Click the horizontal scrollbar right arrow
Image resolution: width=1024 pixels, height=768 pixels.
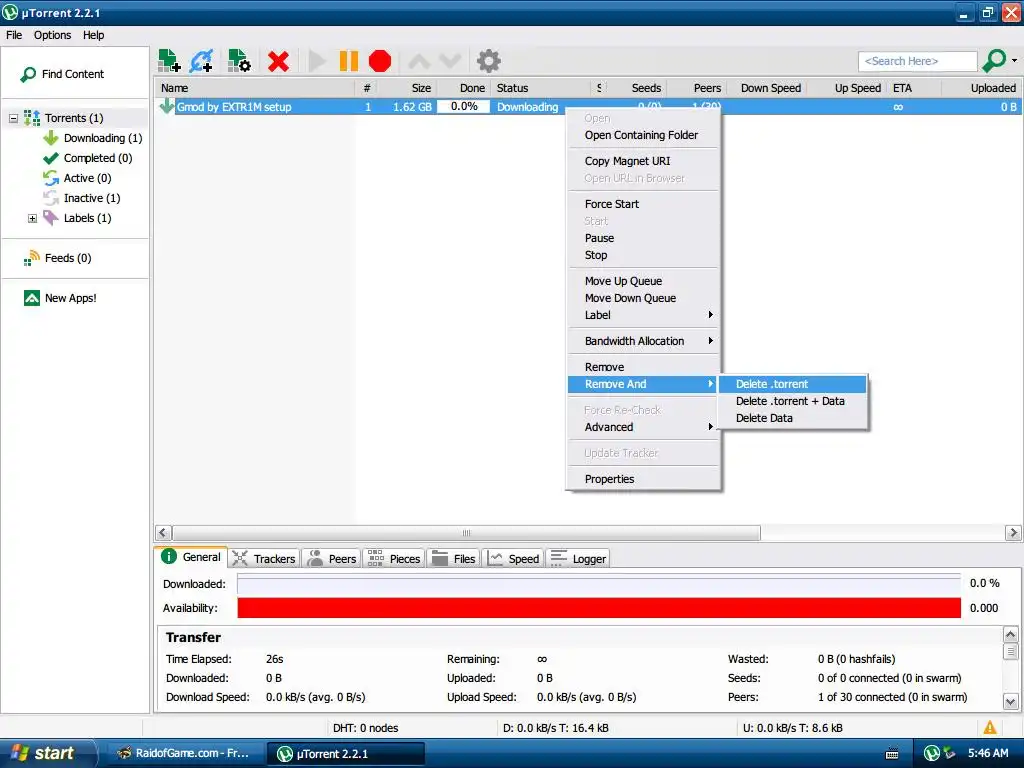(1013, 533)
